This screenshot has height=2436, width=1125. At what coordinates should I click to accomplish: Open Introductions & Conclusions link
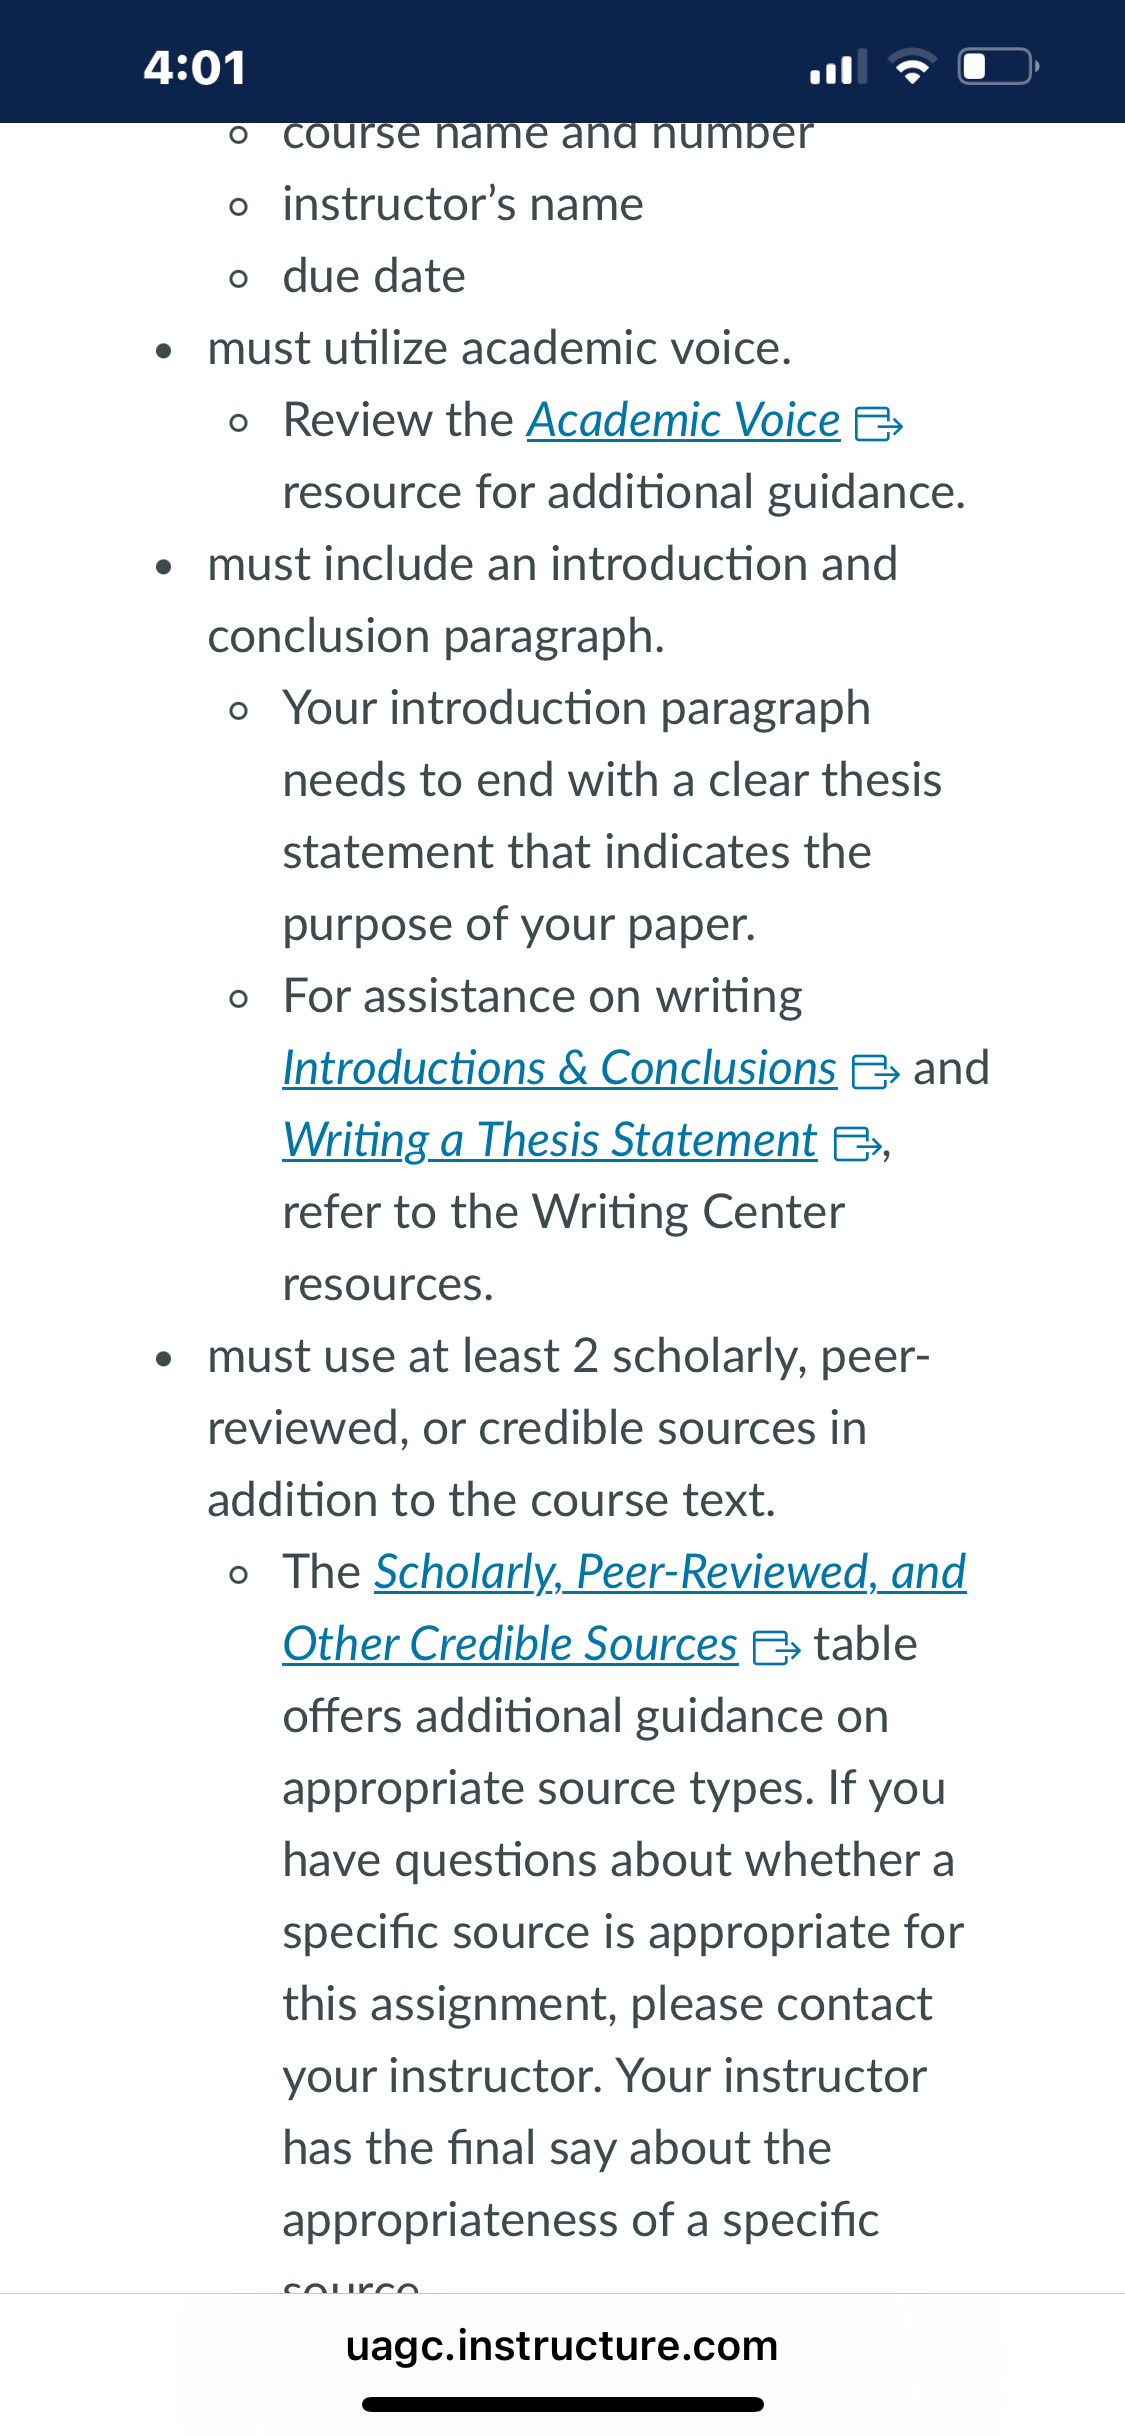pos(560,1069)
